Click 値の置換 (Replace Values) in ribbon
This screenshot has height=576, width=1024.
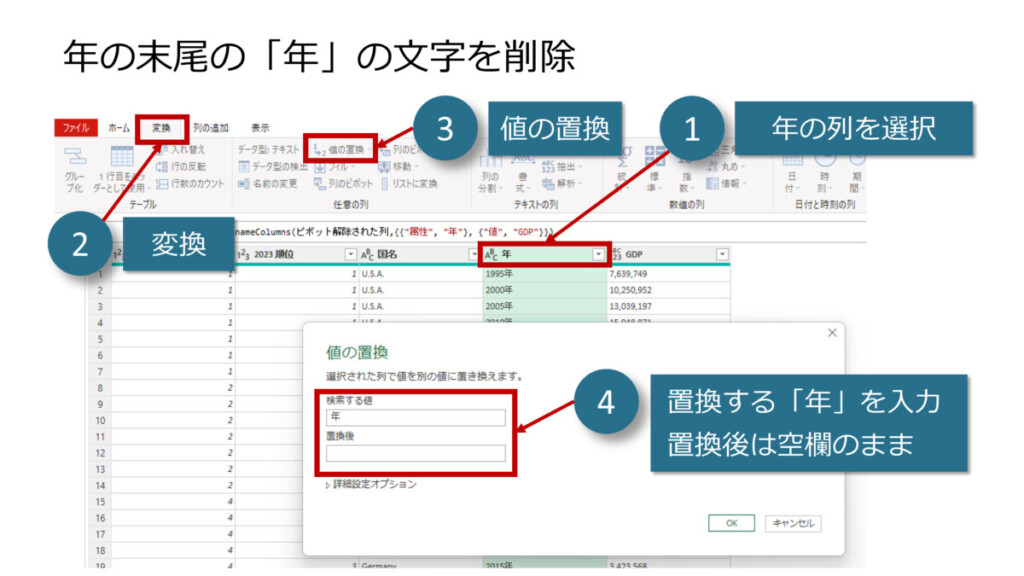(340, 148)
